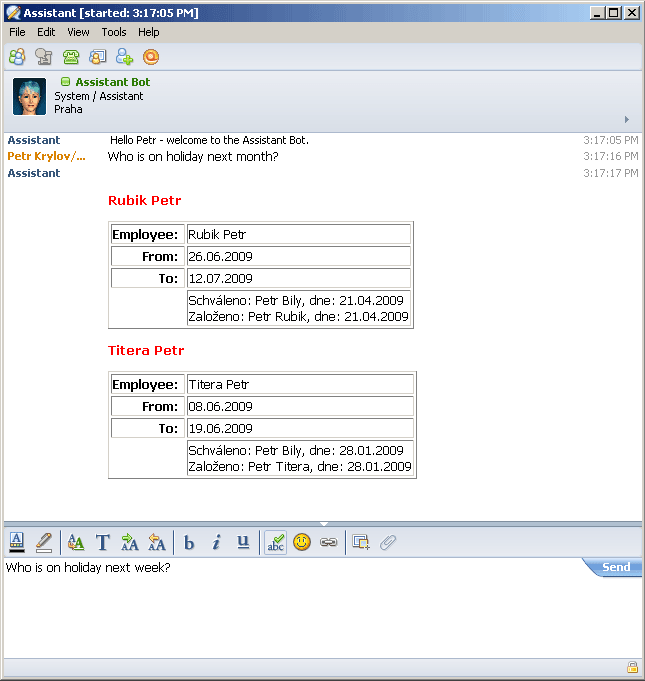The height and width of the screenshot is (681, 645).
Task: Open the group contacts icon in toolbar
Action: tap(17, 57)
